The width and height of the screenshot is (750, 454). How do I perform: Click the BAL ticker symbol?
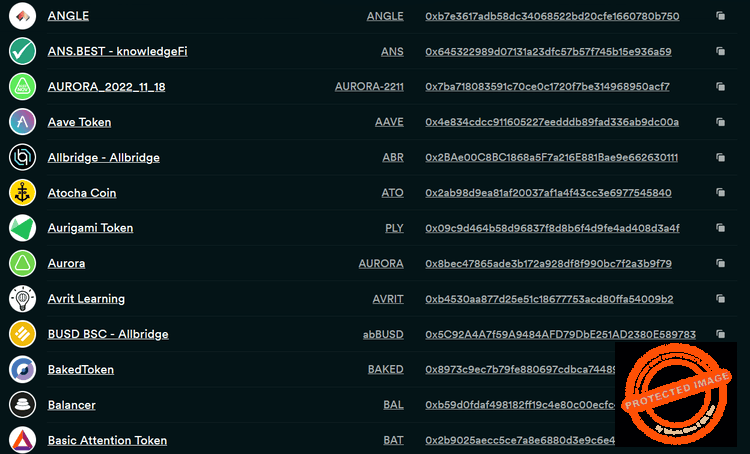(393, 405)
